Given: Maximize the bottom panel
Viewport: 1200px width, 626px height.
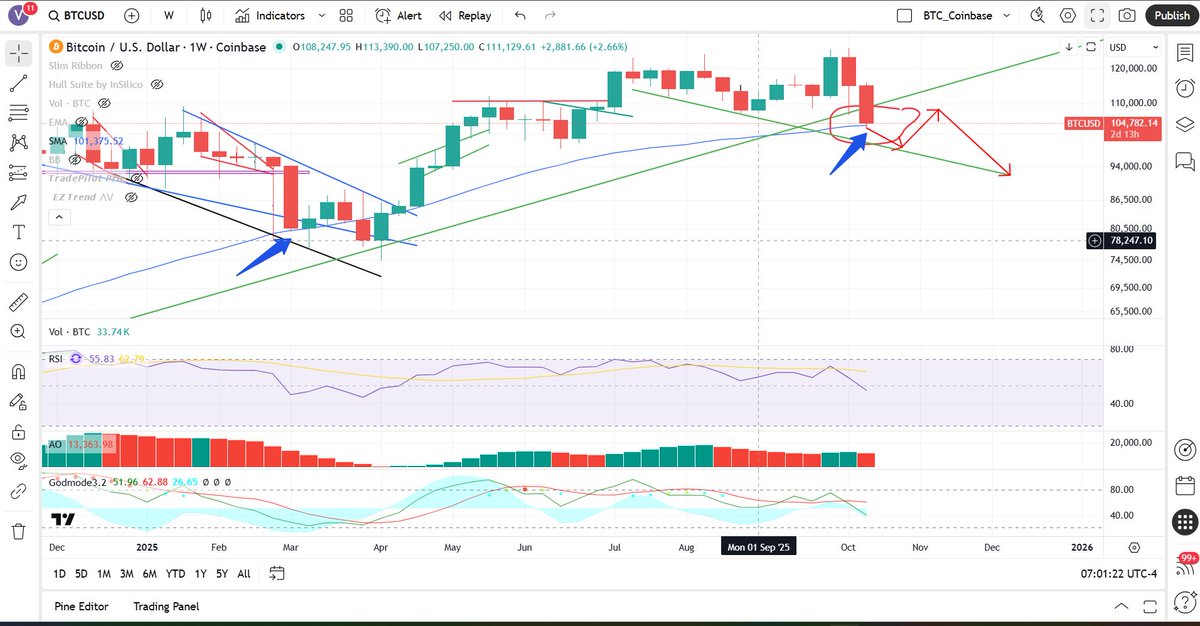Looking at the screenshot, I should coord(1148,606).
